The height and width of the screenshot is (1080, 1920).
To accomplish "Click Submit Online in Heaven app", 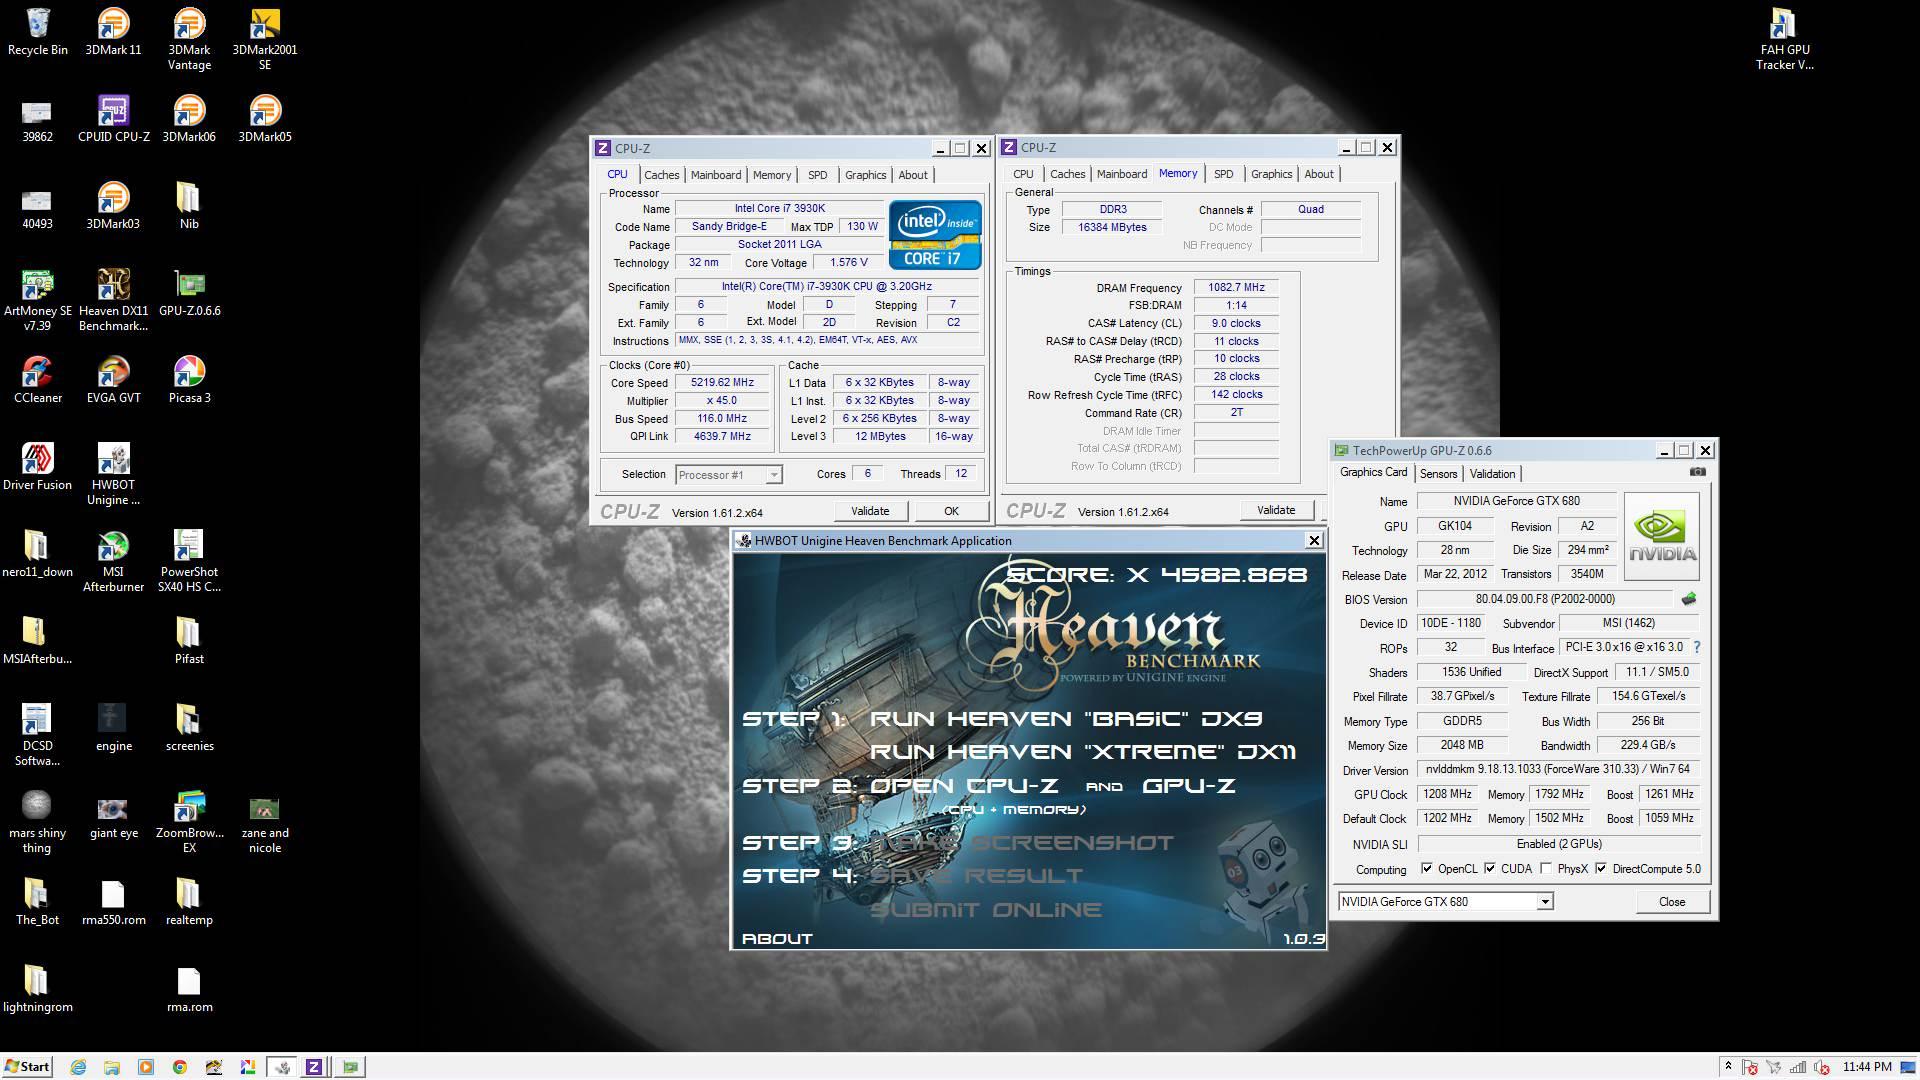I will [985, 909].
